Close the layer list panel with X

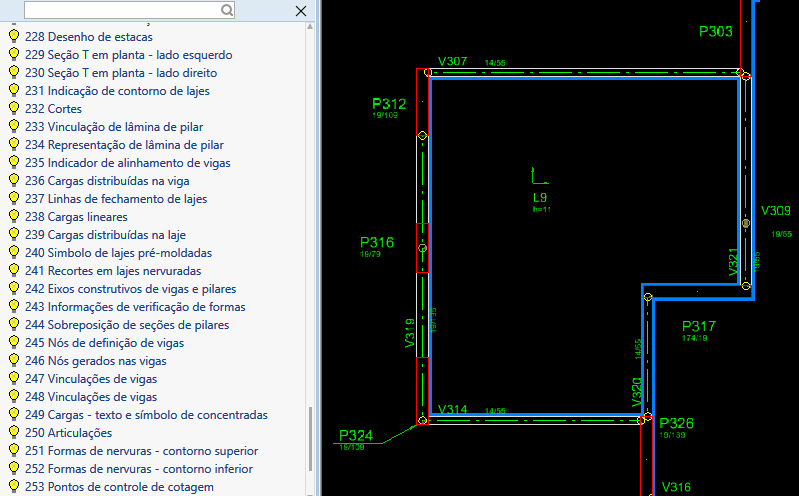(301, 10)
